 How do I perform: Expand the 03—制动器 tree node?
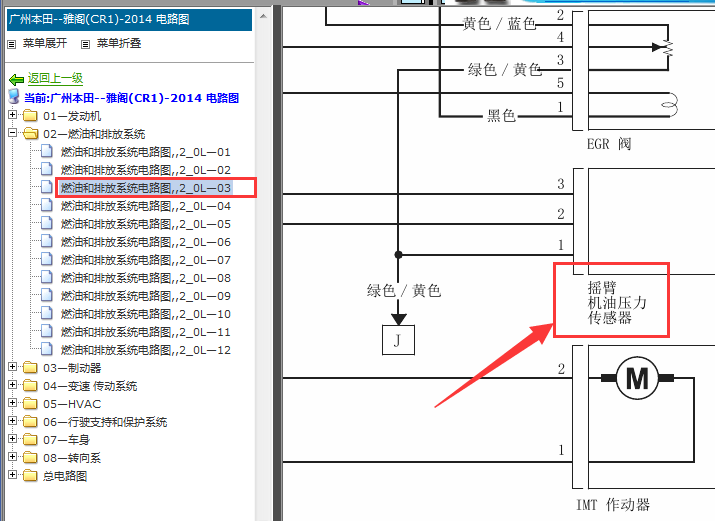point(12,366)
